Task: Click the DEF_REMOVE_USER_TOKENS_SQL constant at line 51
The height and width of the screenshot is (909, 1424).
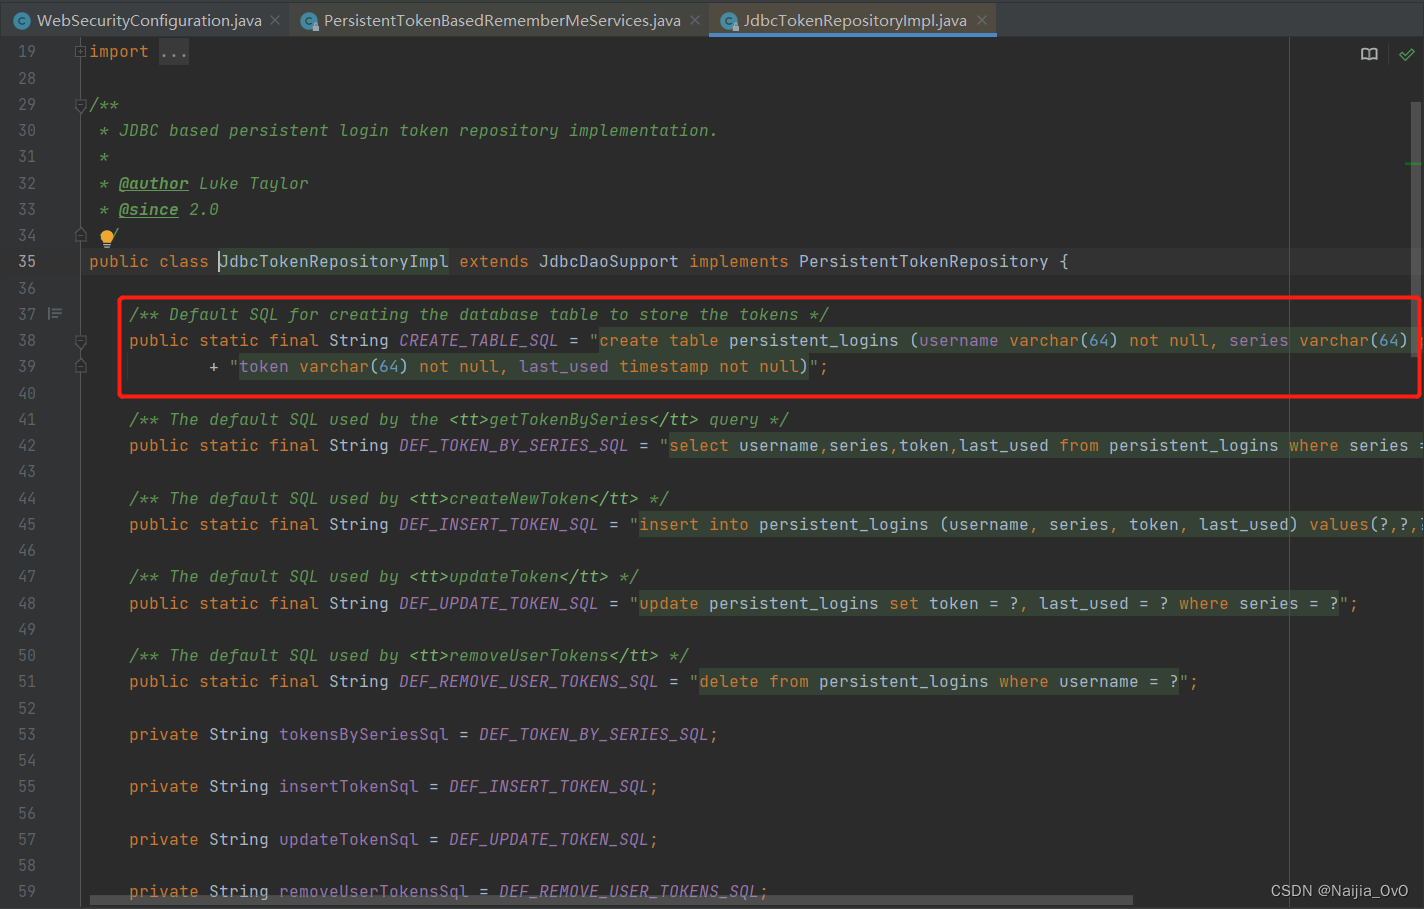Action: (x=528, y=681)
